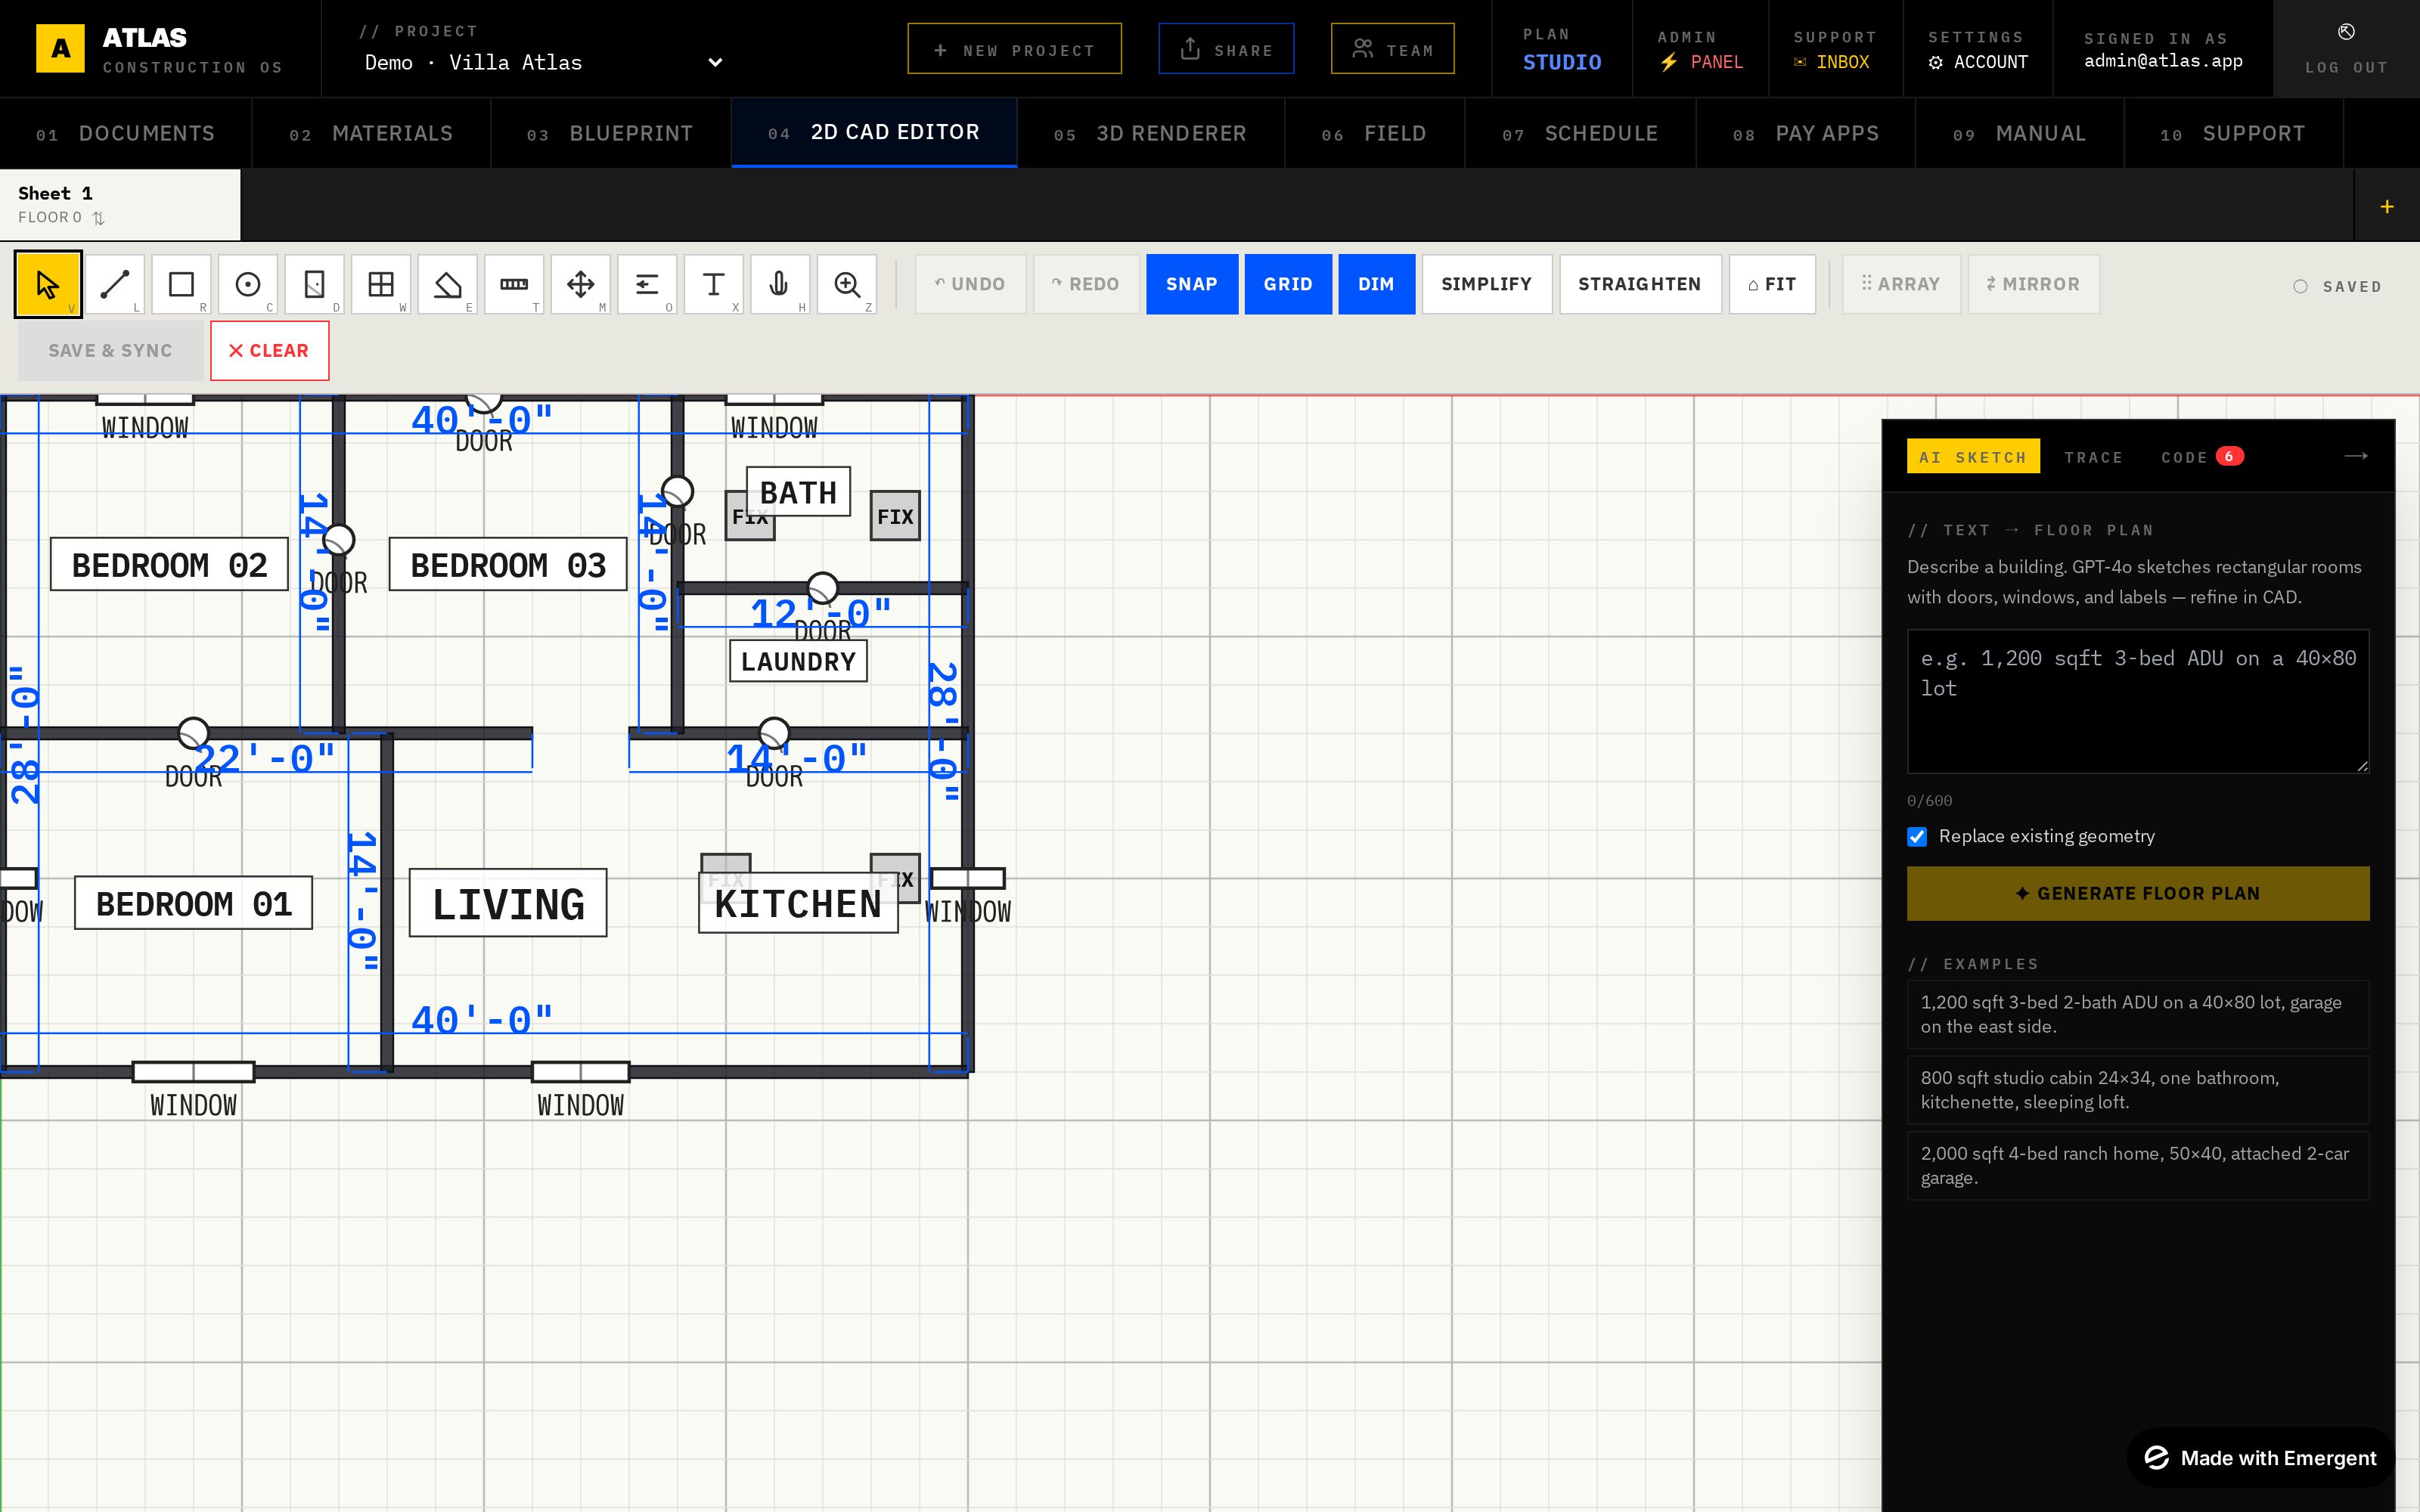Select the Window tool

pos(381,285)
